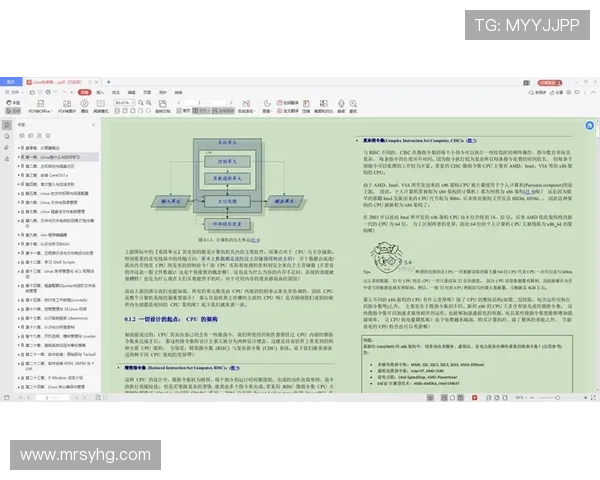The image size is (600, 480).
Task: Click the 分享 share button
Action: [556, 93]
